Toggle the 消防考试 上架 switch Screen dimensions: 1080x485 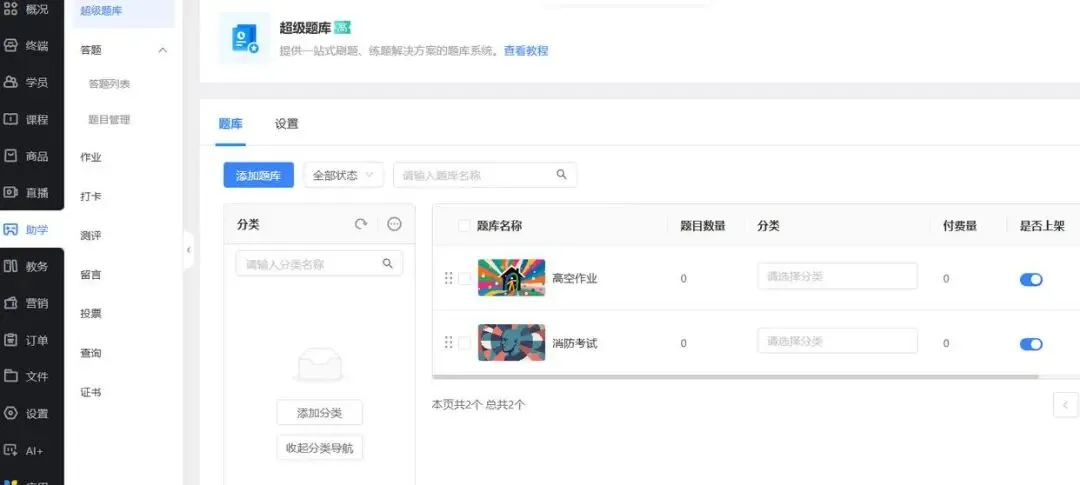coord(1030,344)
